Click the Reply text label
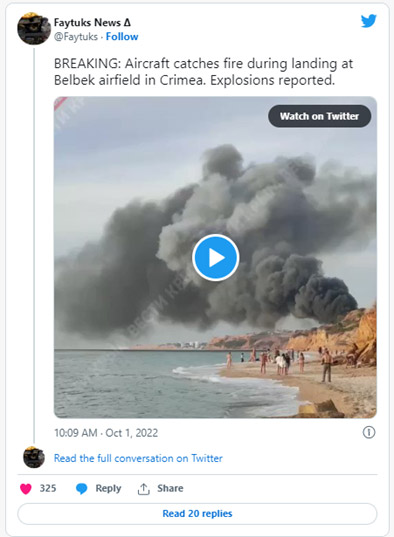The image size is (394, 537). (108, 488)
